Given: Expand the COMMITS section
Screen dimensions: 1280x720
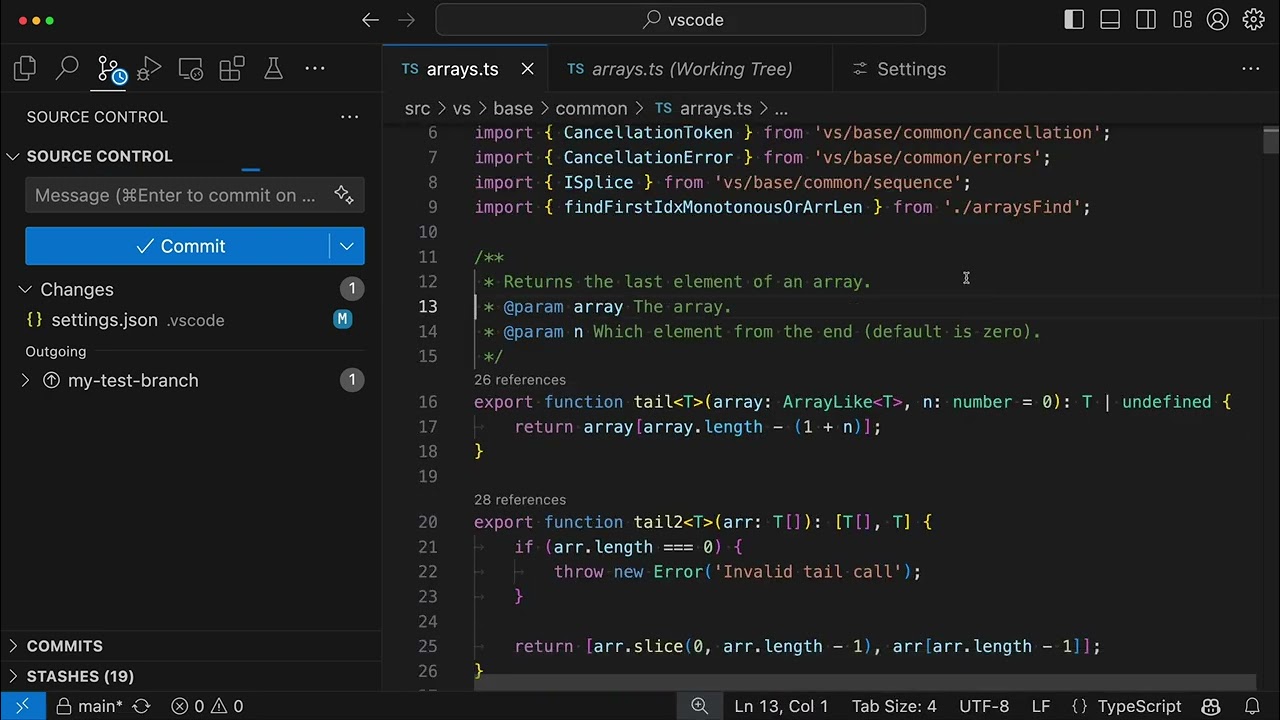Looking at the screenshot, I should click(x=14, y=646).
